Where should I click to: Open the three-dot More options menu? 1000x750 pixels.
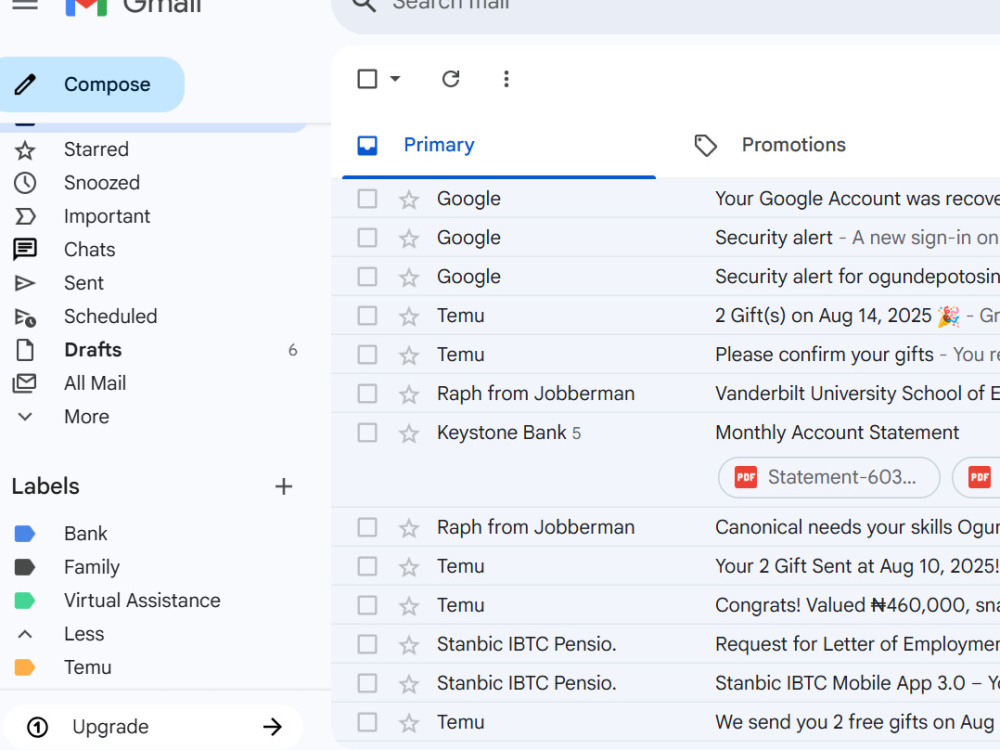pyautogui.click(x=506, y=79)
